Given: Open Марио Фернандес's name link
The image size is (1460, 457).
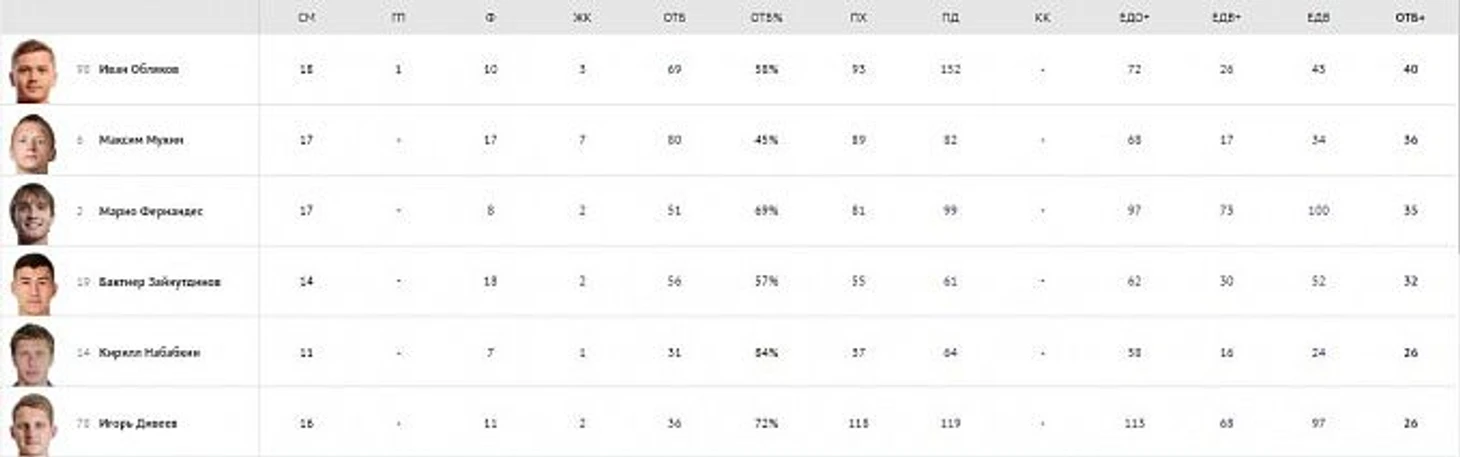Looking at the screenshot, I should [x=151, y=212].
